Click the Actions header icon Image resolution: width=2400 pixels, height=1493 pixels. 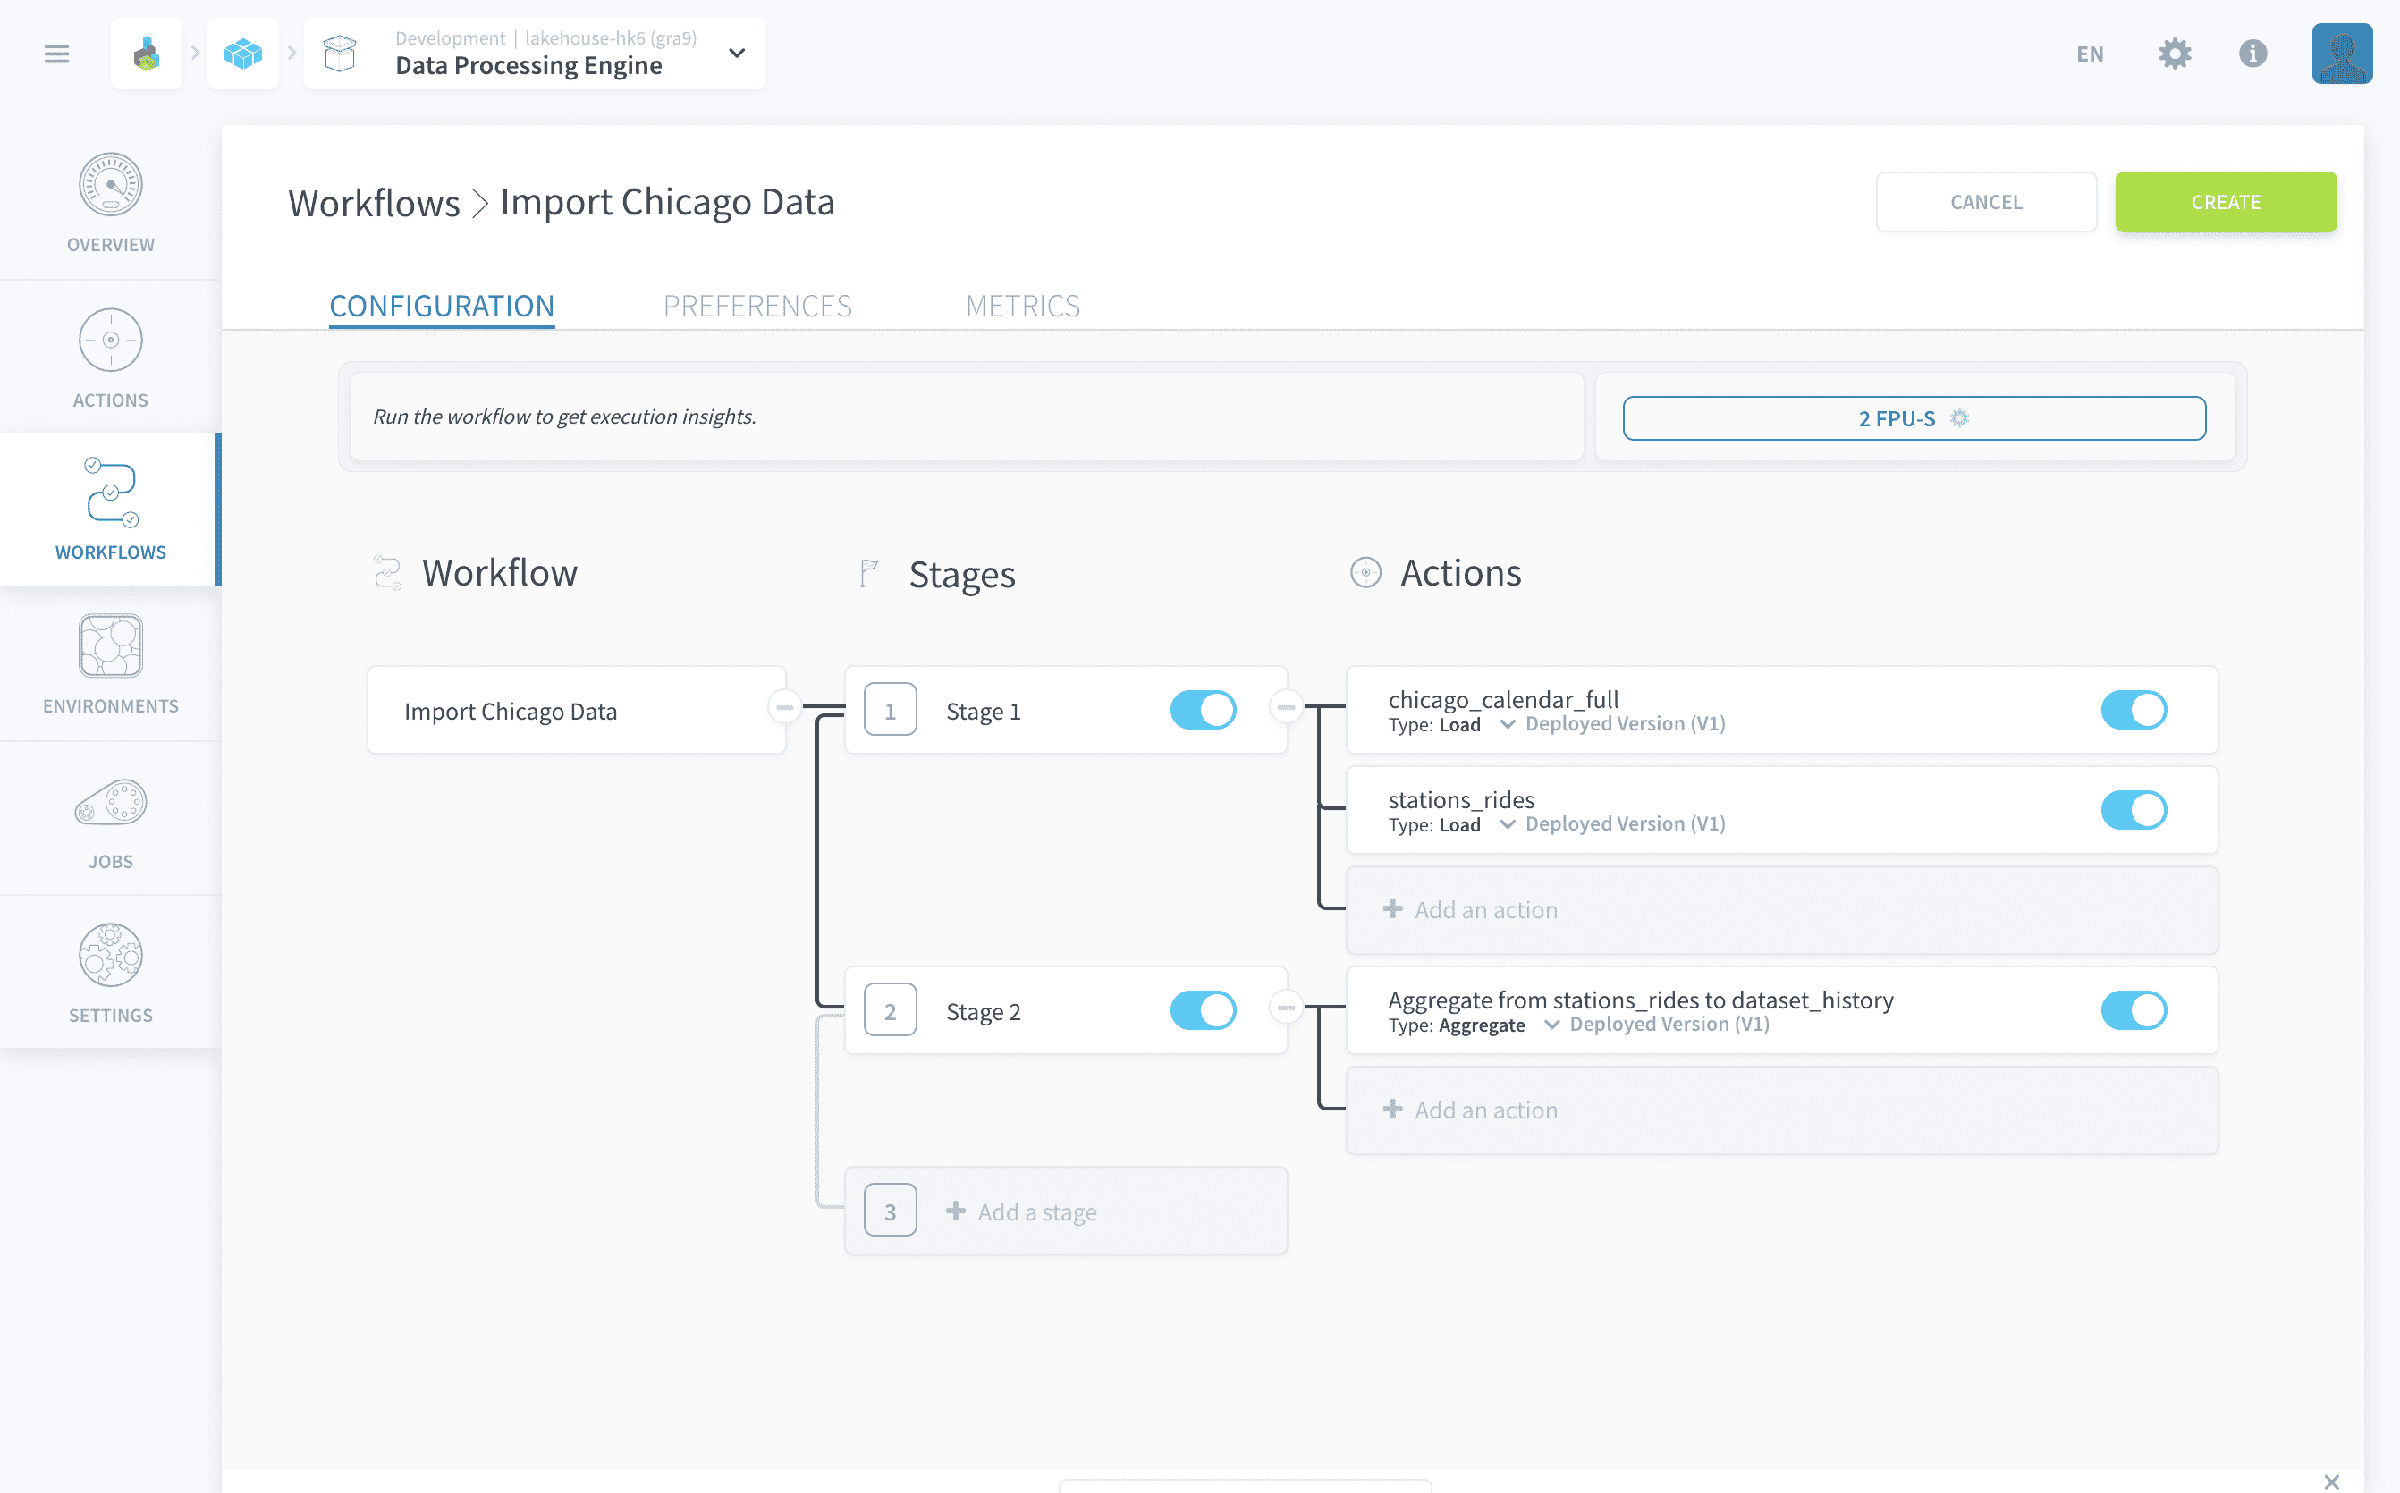[1365, 572]
